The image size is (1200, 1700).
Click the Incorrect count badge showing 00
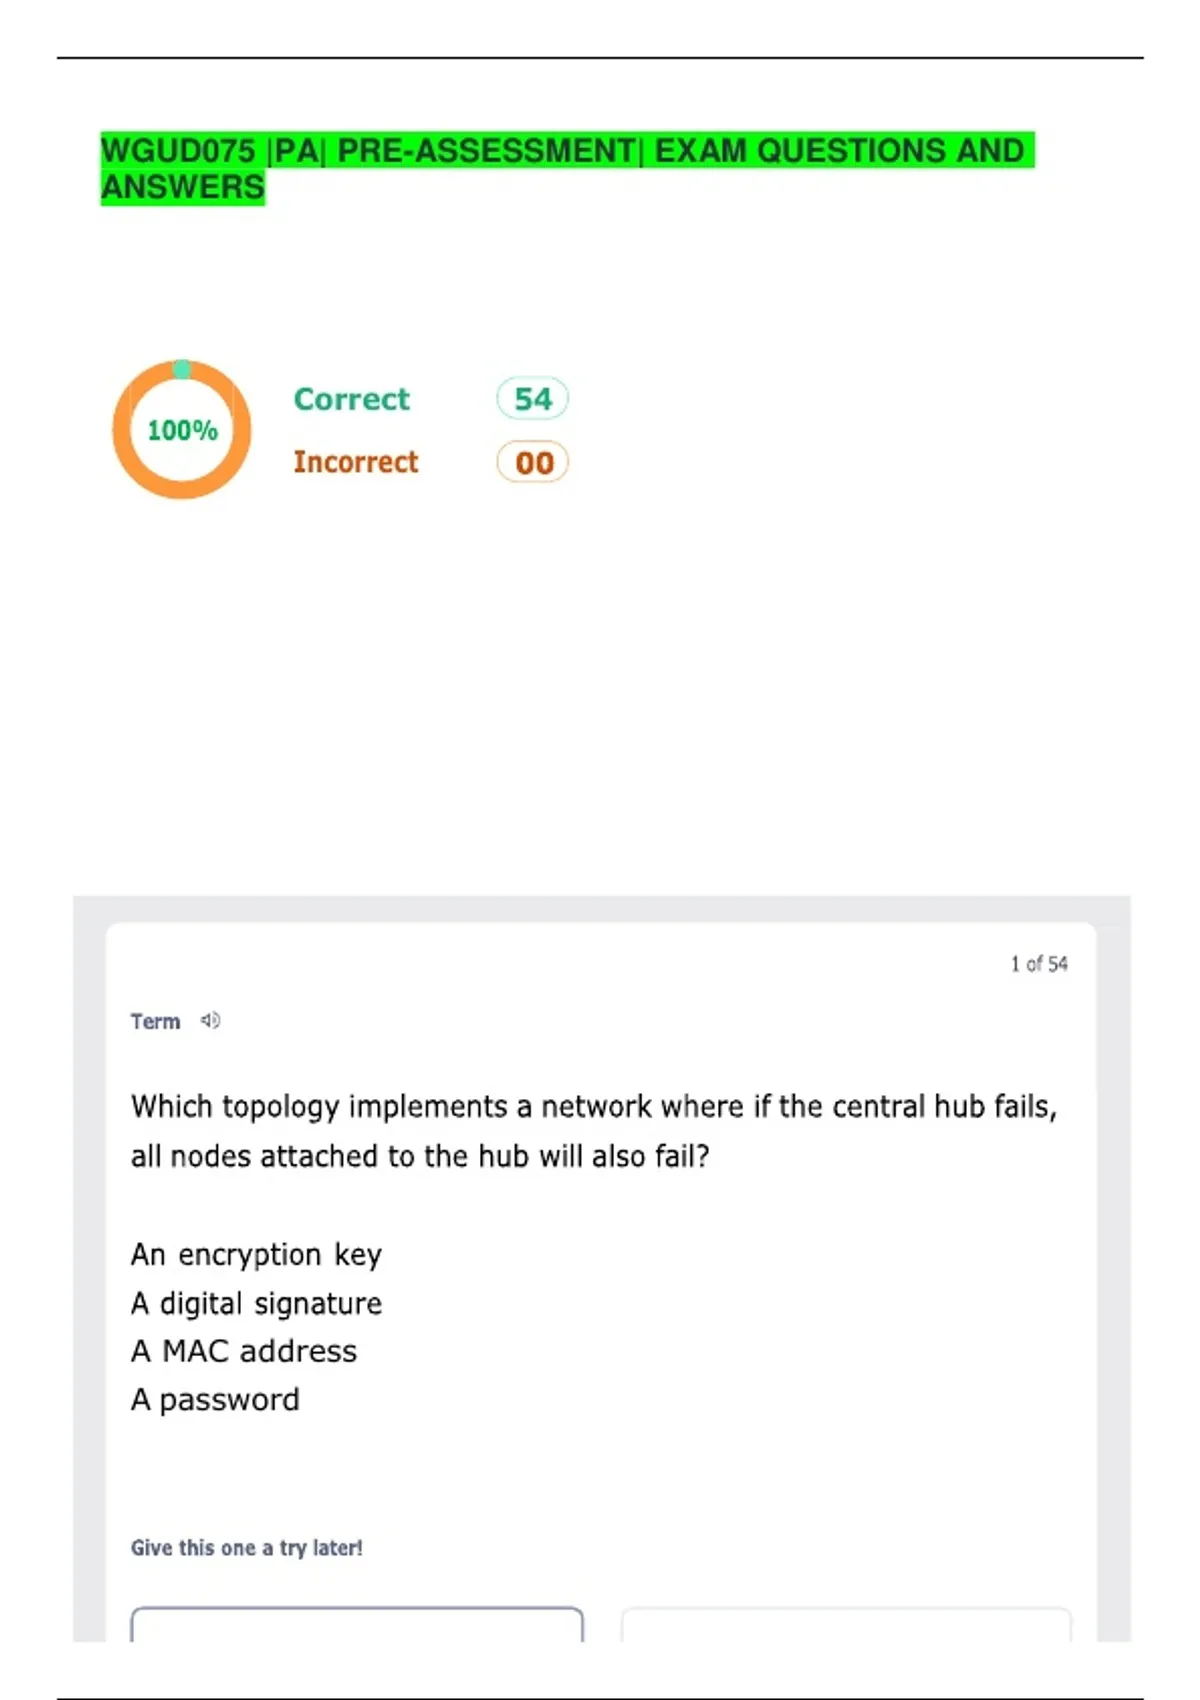(x=532, y=462)
